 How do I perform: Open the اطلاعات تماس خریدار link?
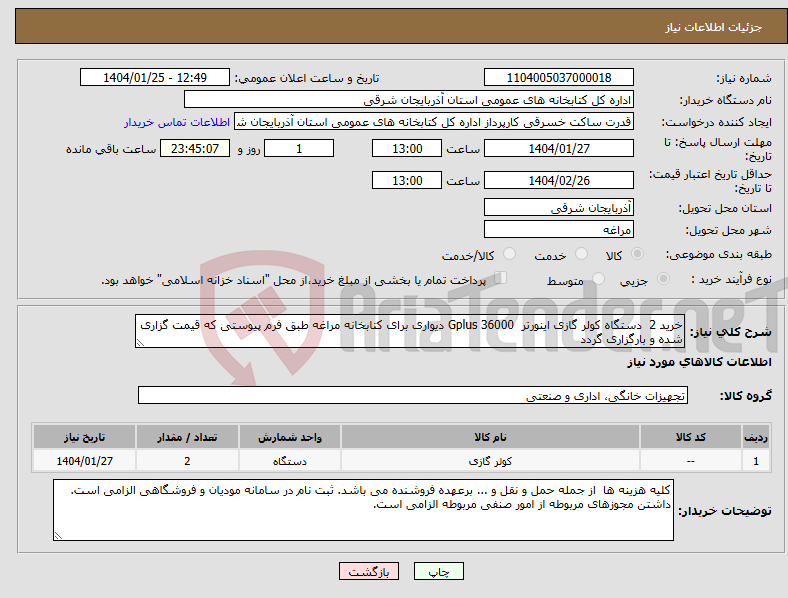(177, 122)
